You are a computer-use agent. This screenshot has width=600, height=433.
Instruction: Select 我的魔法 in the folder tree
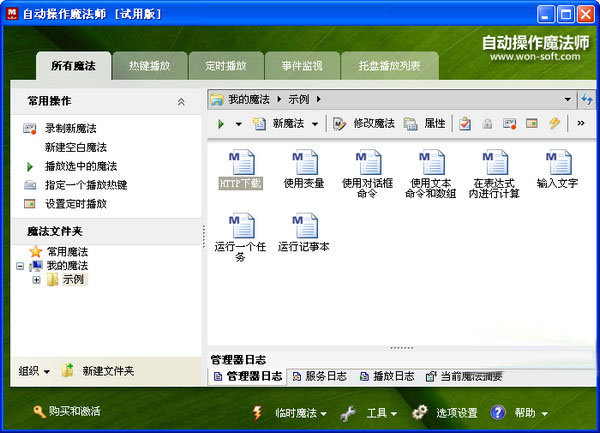pyautogui.click(x=67, y=265)
